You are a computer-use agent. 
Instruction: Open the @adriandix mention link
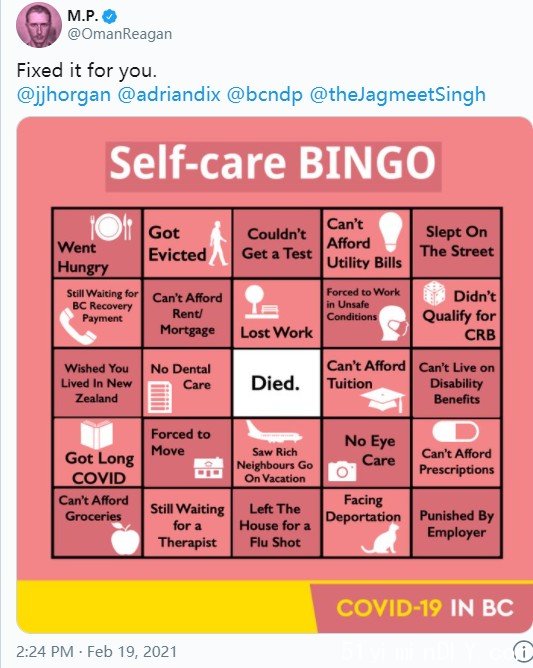169,94
